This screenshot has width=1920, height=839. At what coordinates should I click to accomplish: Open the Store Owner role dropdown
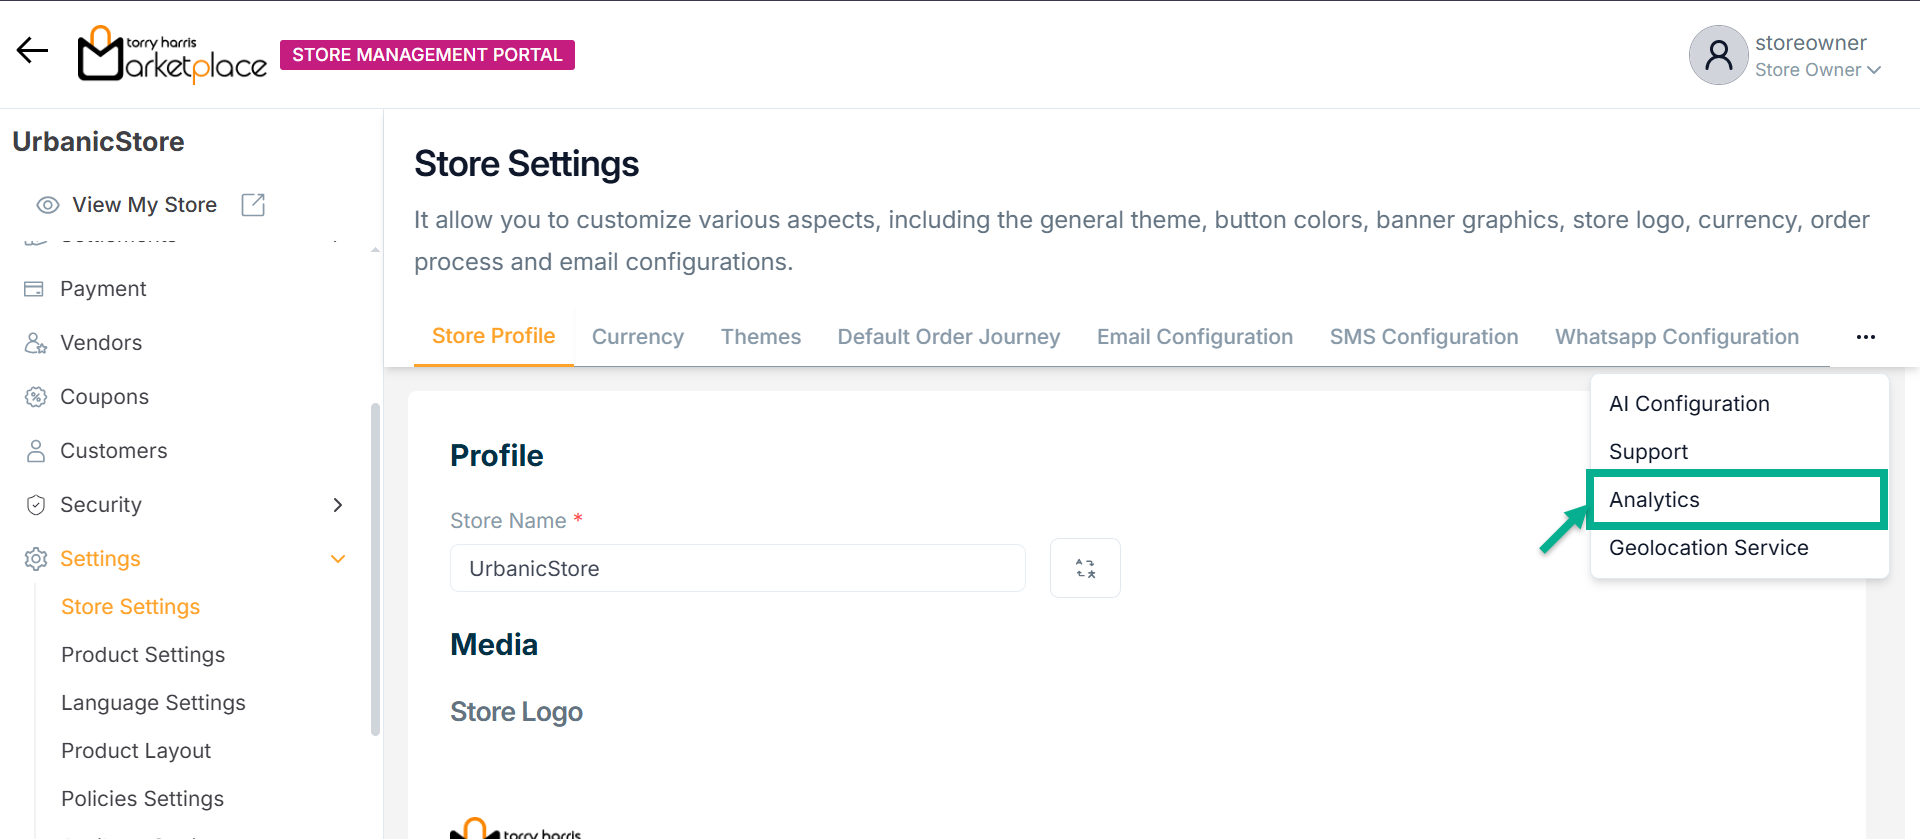(x=1817, y=70)
